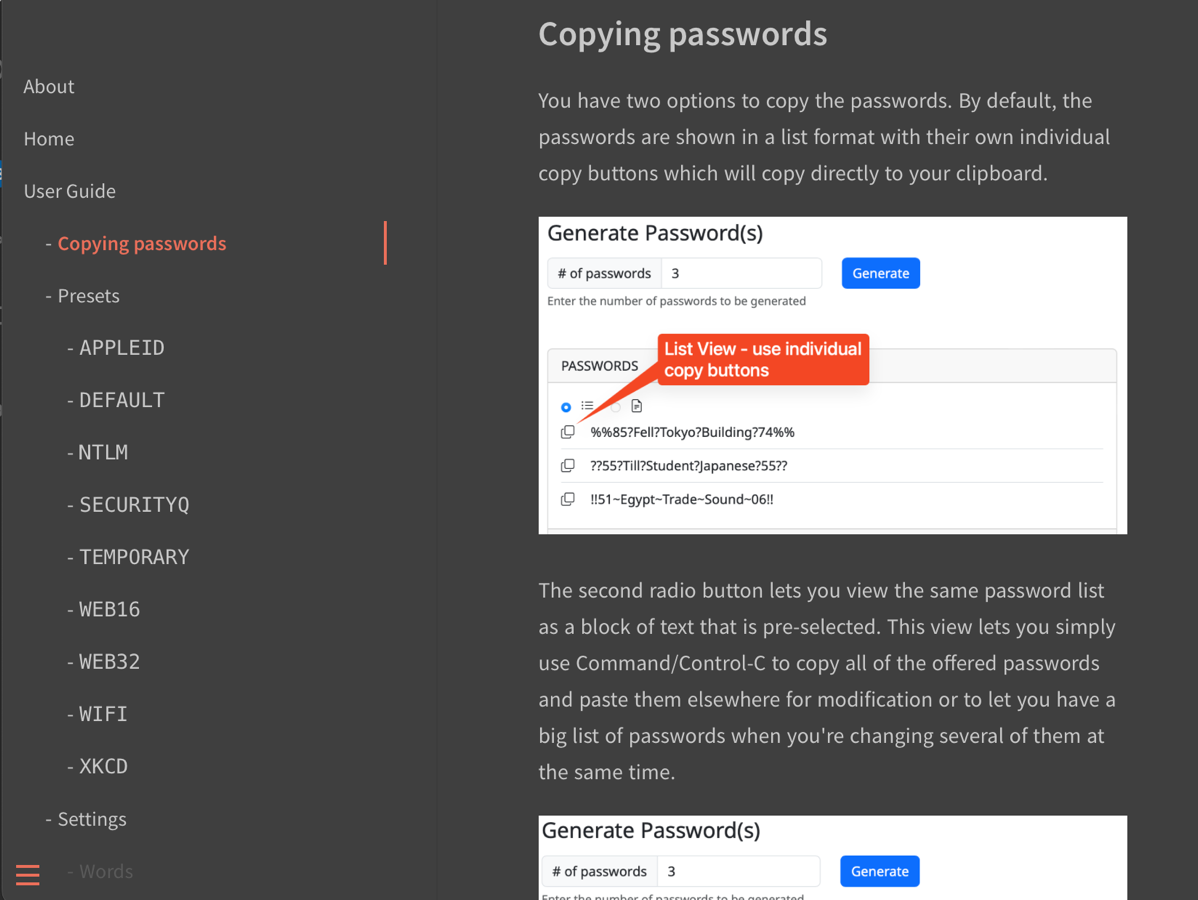The image size is (1198, 900).
Task: Select the WIFI preset link
Action: 104,714
